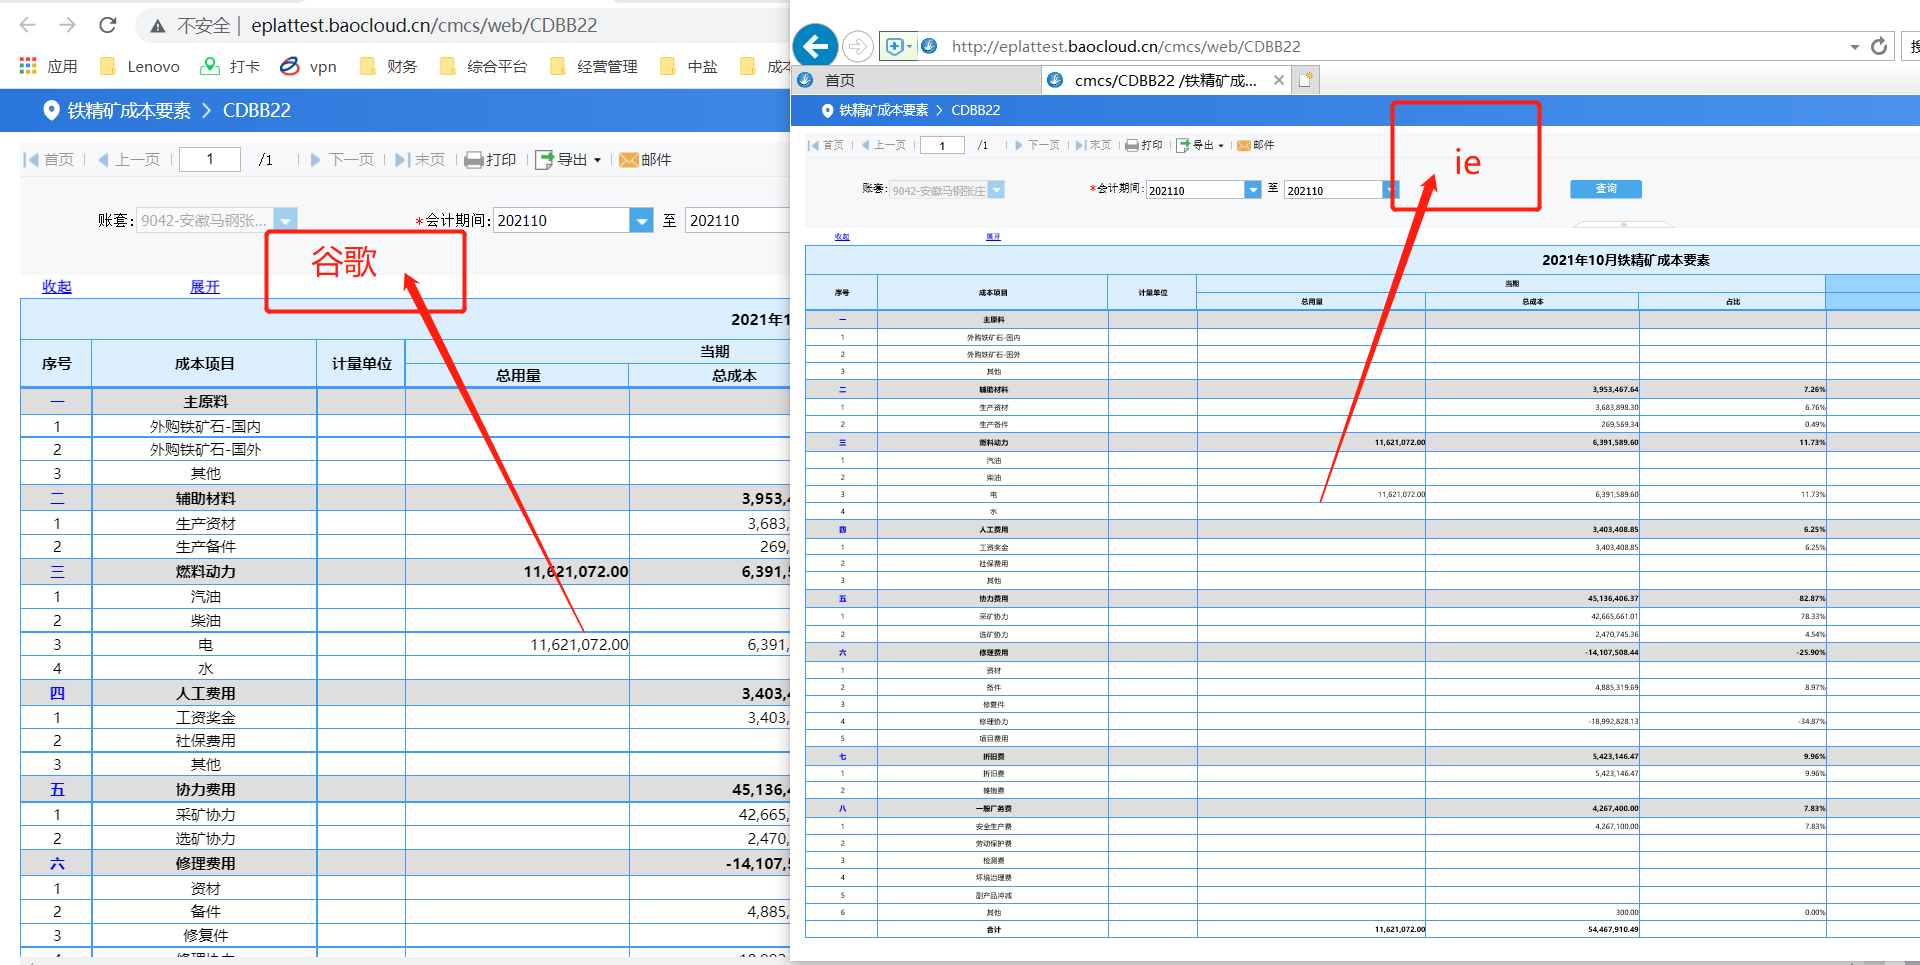Image resolution: width=1920 pixels, height=965 pixels.
Task: Open 导出 export menu in Chrome report
Action: 568,159
